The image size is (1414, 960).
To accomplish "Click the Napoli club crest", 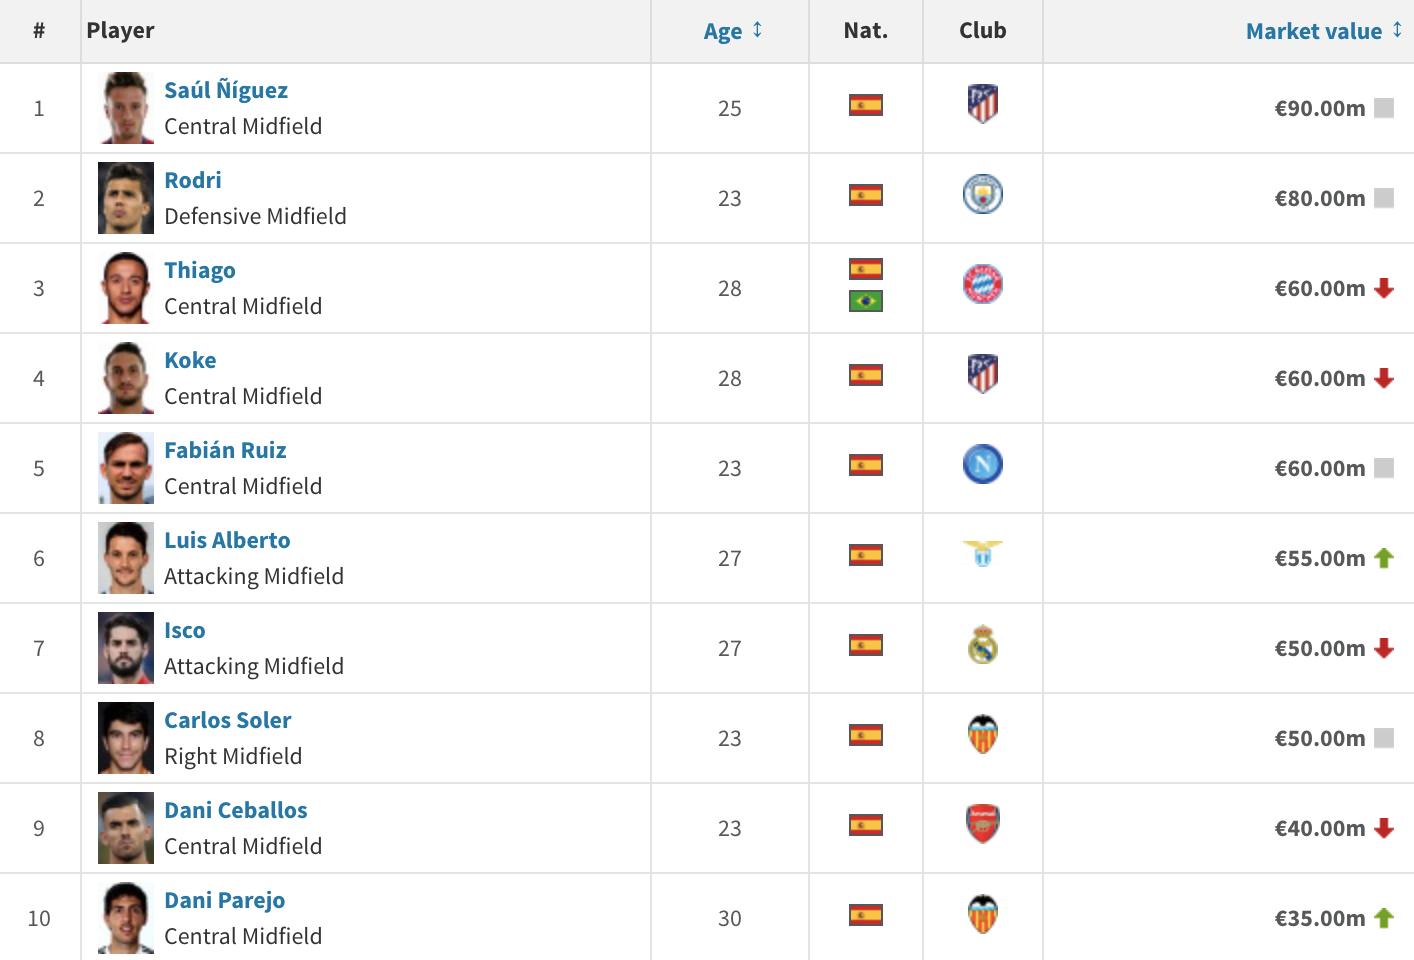I will (x=982, y=464).
